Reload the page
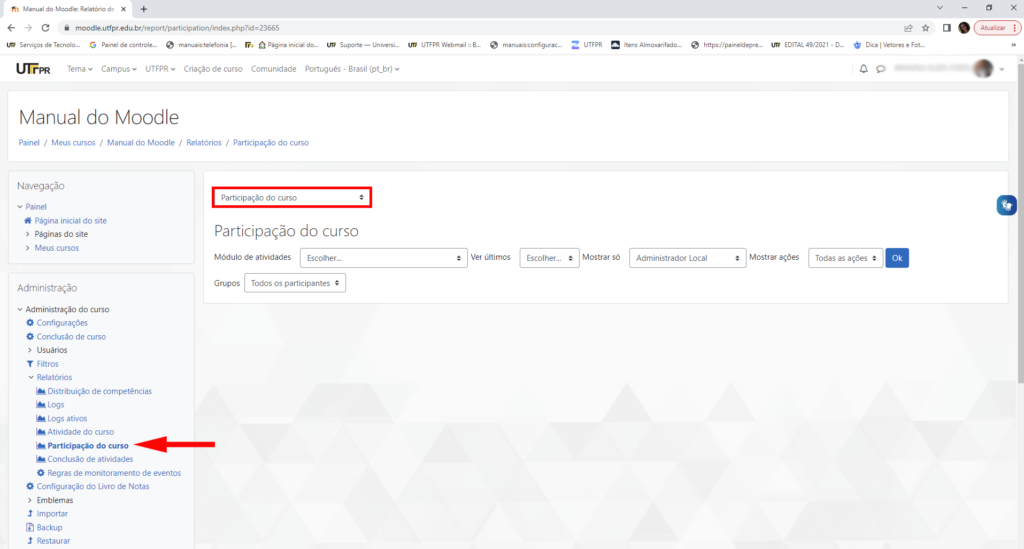This screenshot has height=549, width=1024. [45, 28]
